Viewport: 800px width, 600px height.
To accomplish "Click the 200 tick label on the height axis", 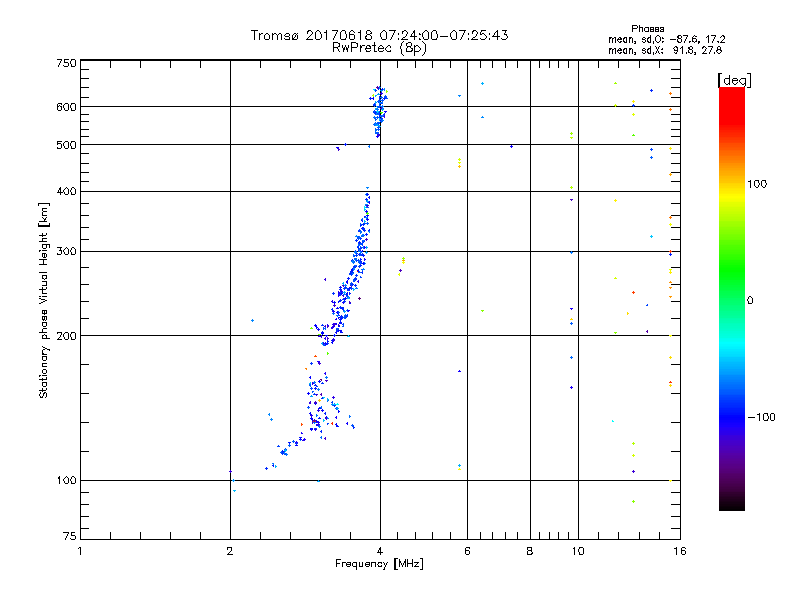I will [65, 336].
